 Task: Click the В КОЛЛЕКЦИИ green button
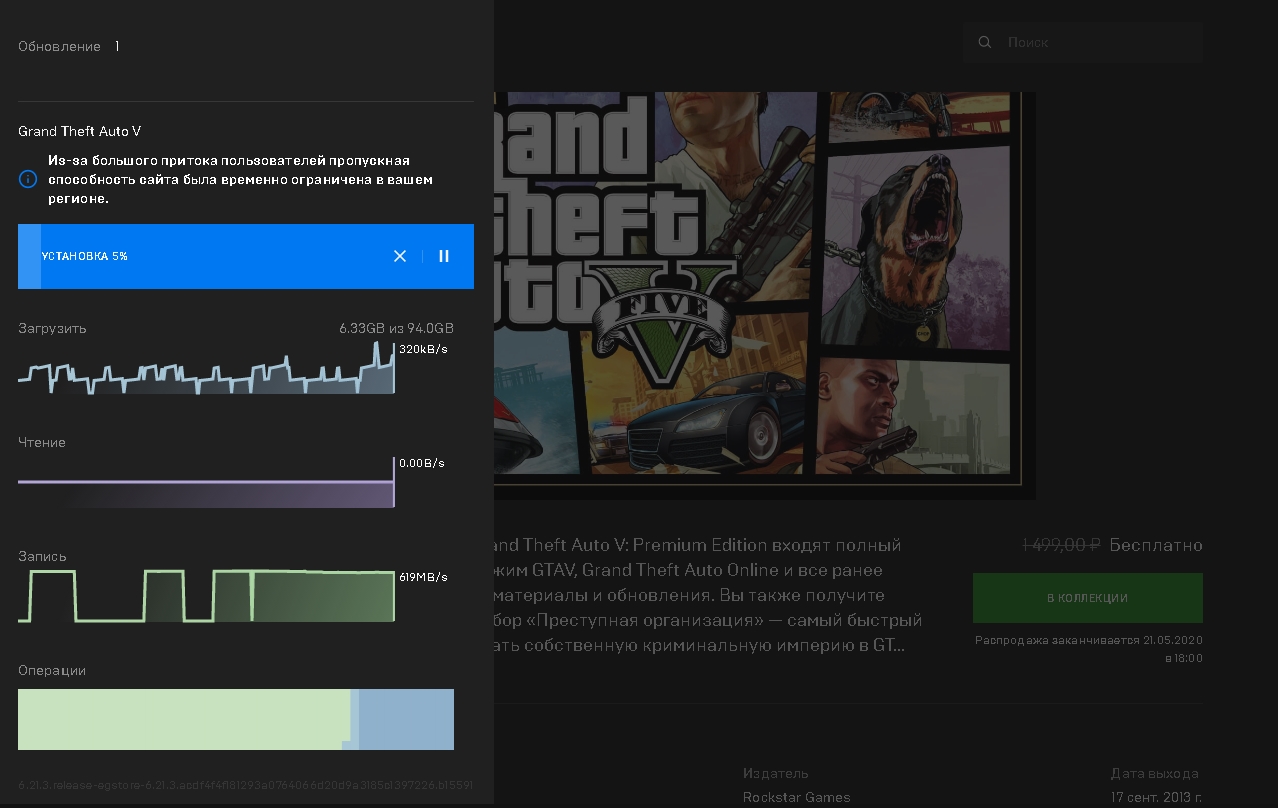1087,597
